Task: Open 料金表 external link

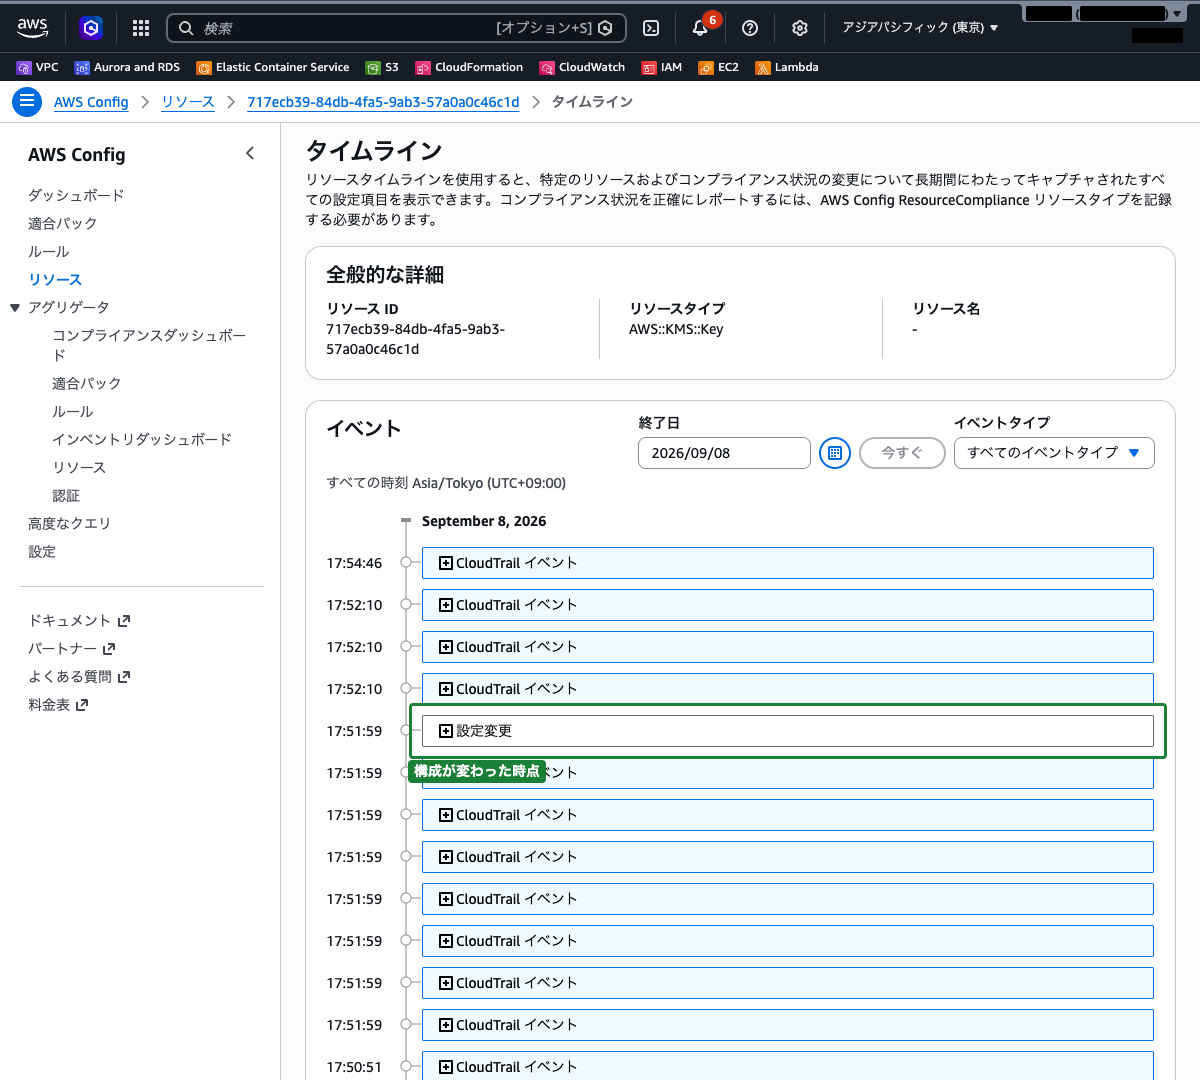Action: (58, 704)
